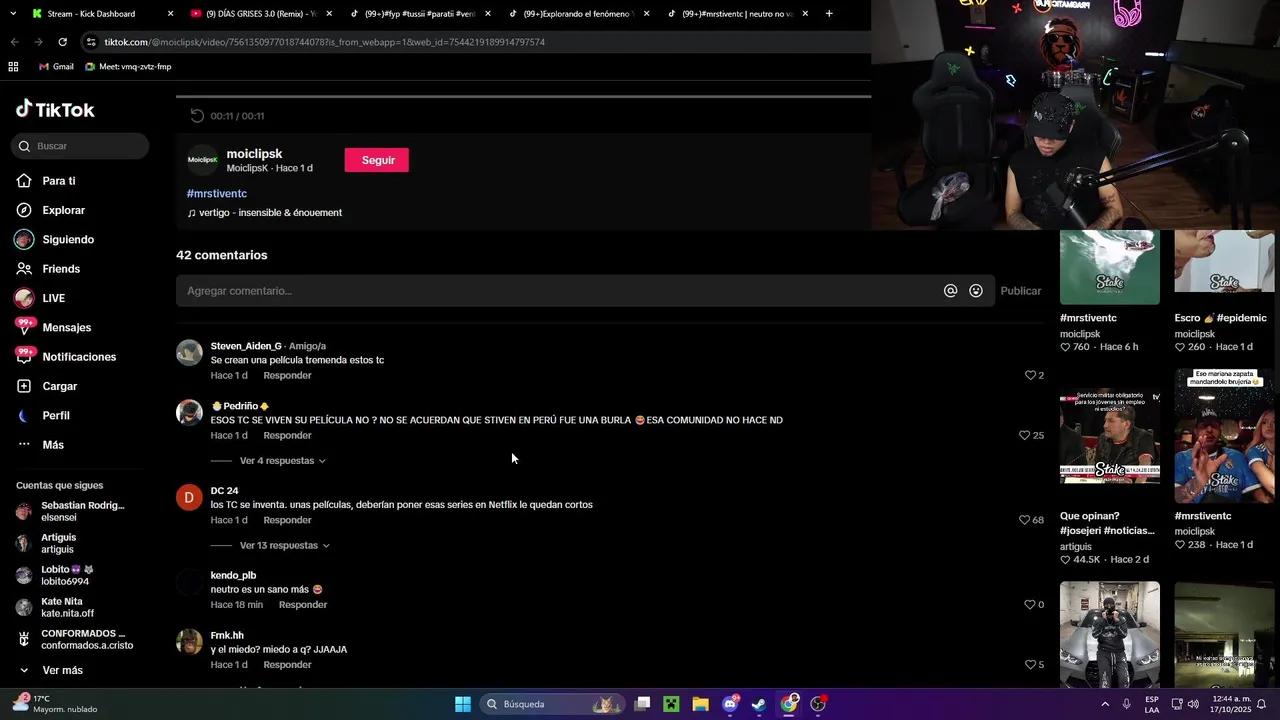
Task: Click the mention @ icon in comment box
Action: pyautogui.click(x=950, y=291)
